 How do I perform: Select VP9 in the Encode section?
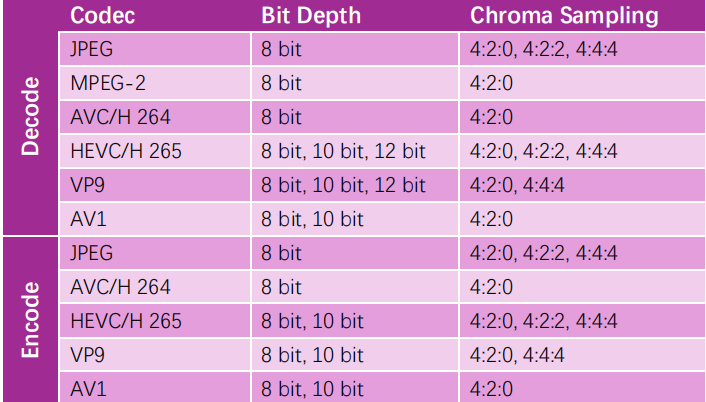(x=88, y=355)
